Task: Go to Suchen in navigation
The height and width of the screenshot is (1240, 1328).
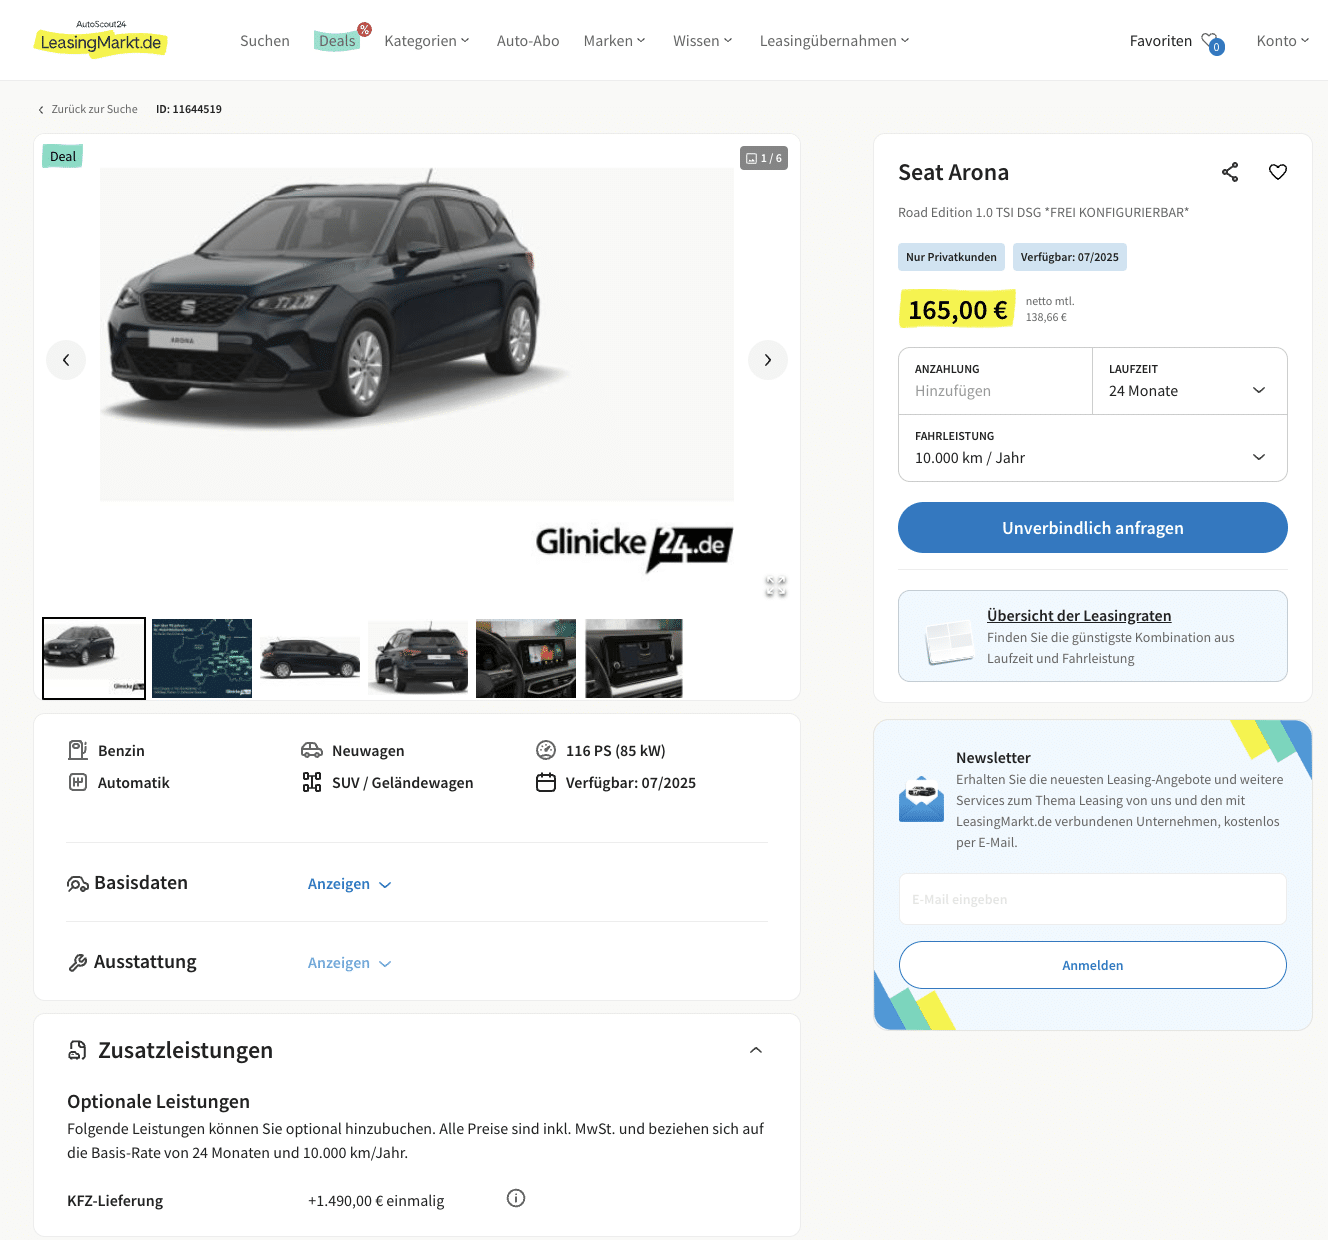Action: click(x=265, y=41)
